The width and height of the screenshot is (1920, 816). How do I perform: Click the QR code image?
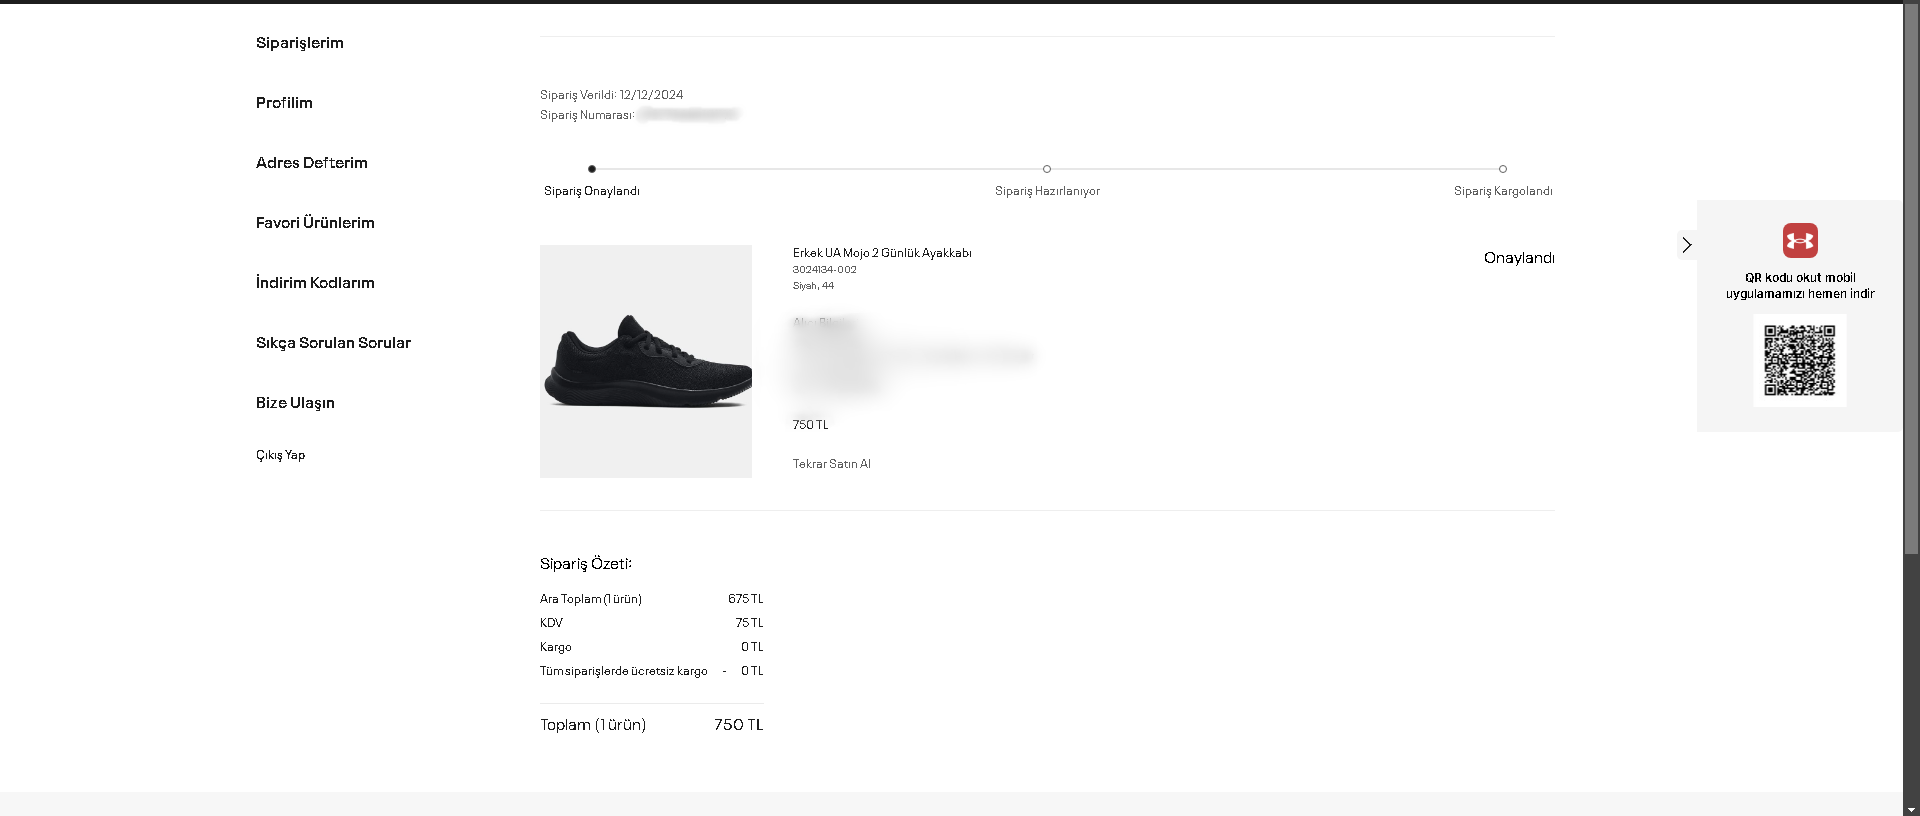click(1799, 360)
